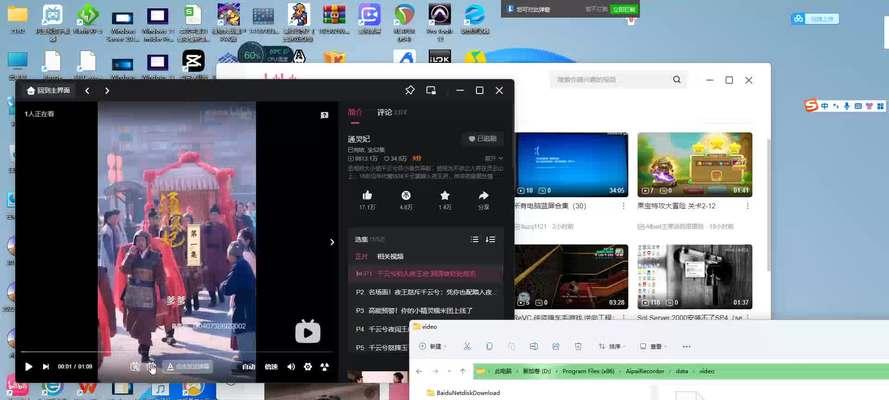Skip to the next episode
This screenshot has height=400, width=889.
pyautogui.click(x=46, y=367)
